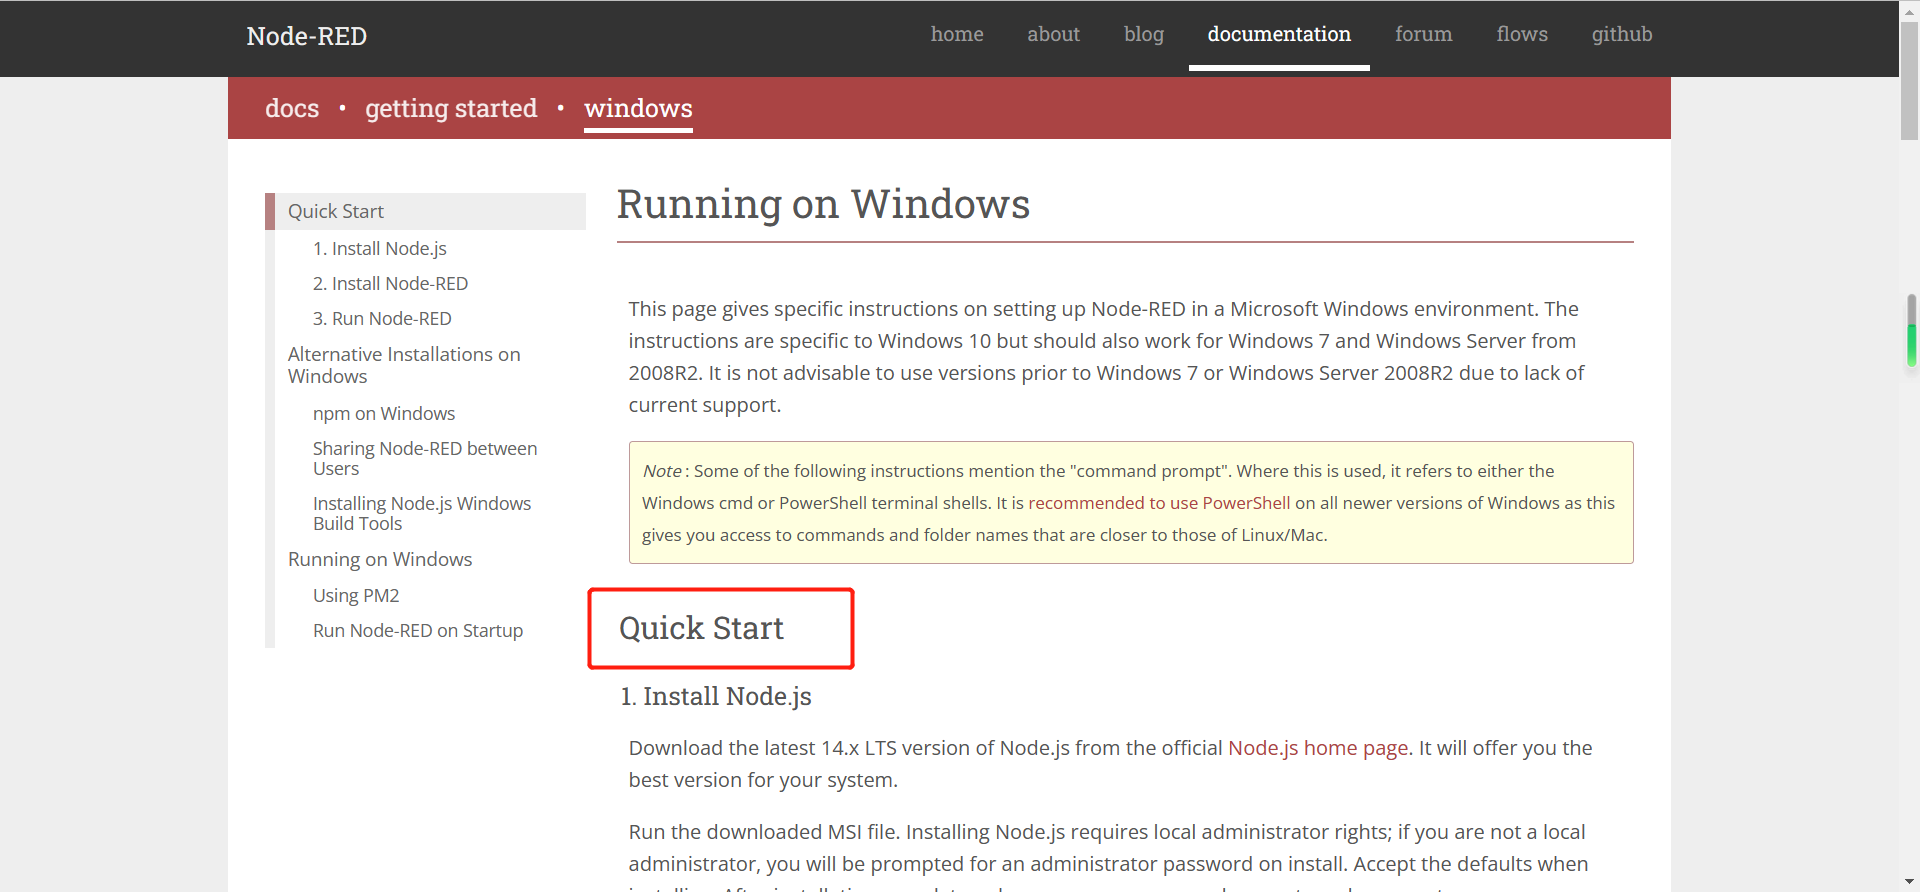Click the docs breadcrumb
Viewport: 1920px width, 892px height.
(292, 108)
